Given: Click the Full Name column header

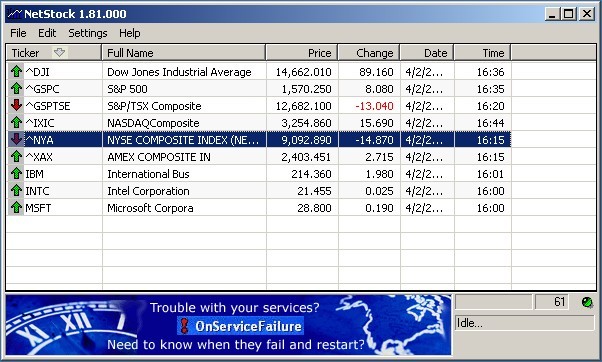Looking at the screenshot, I should 184,53.
